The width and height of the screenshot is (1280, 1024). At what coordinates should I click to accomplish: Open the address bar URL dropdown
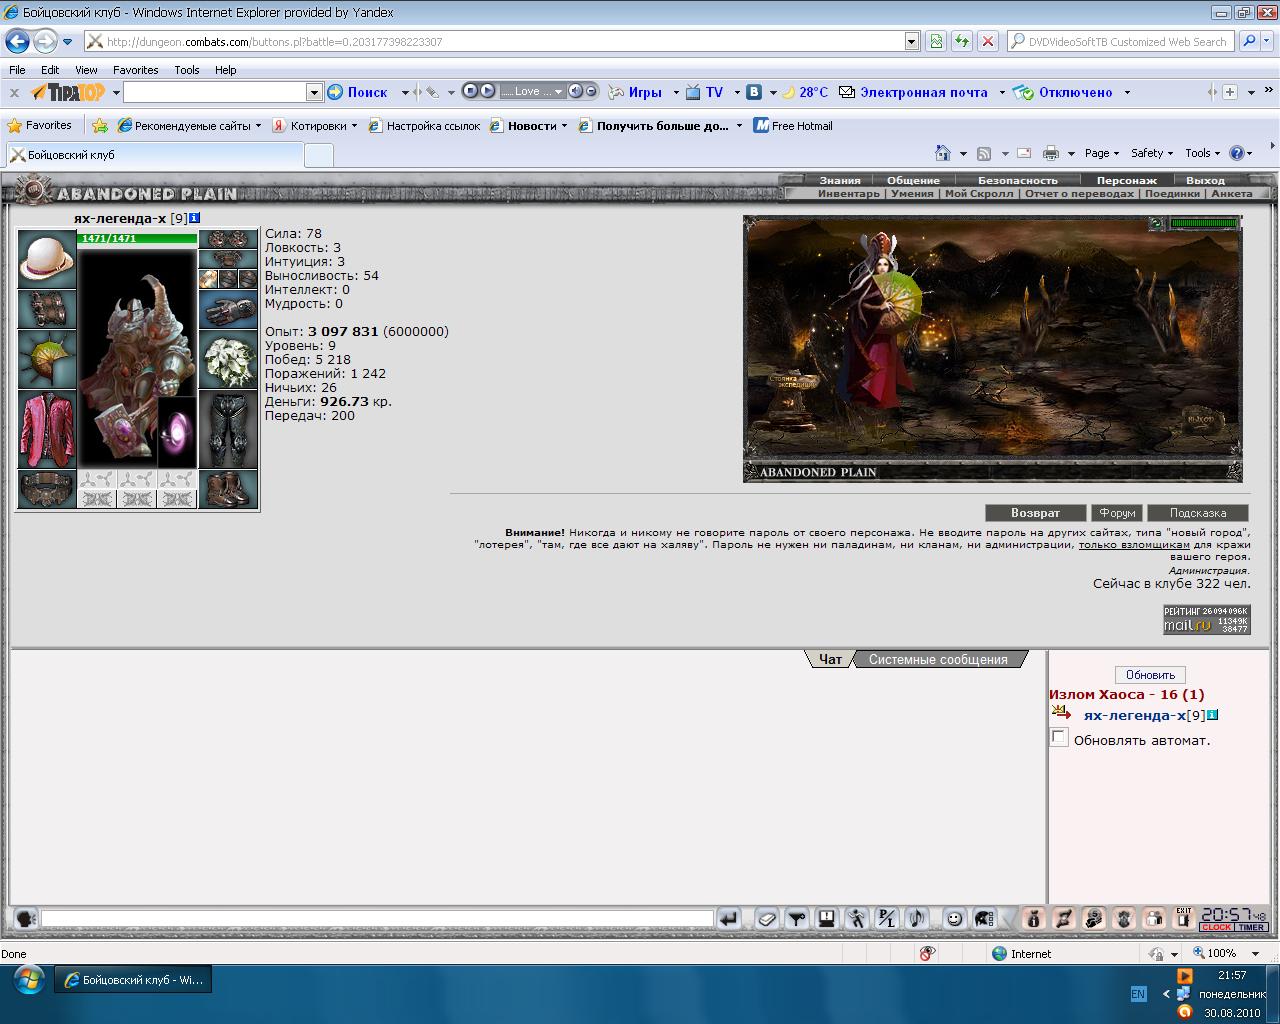[x=912, y=41]
